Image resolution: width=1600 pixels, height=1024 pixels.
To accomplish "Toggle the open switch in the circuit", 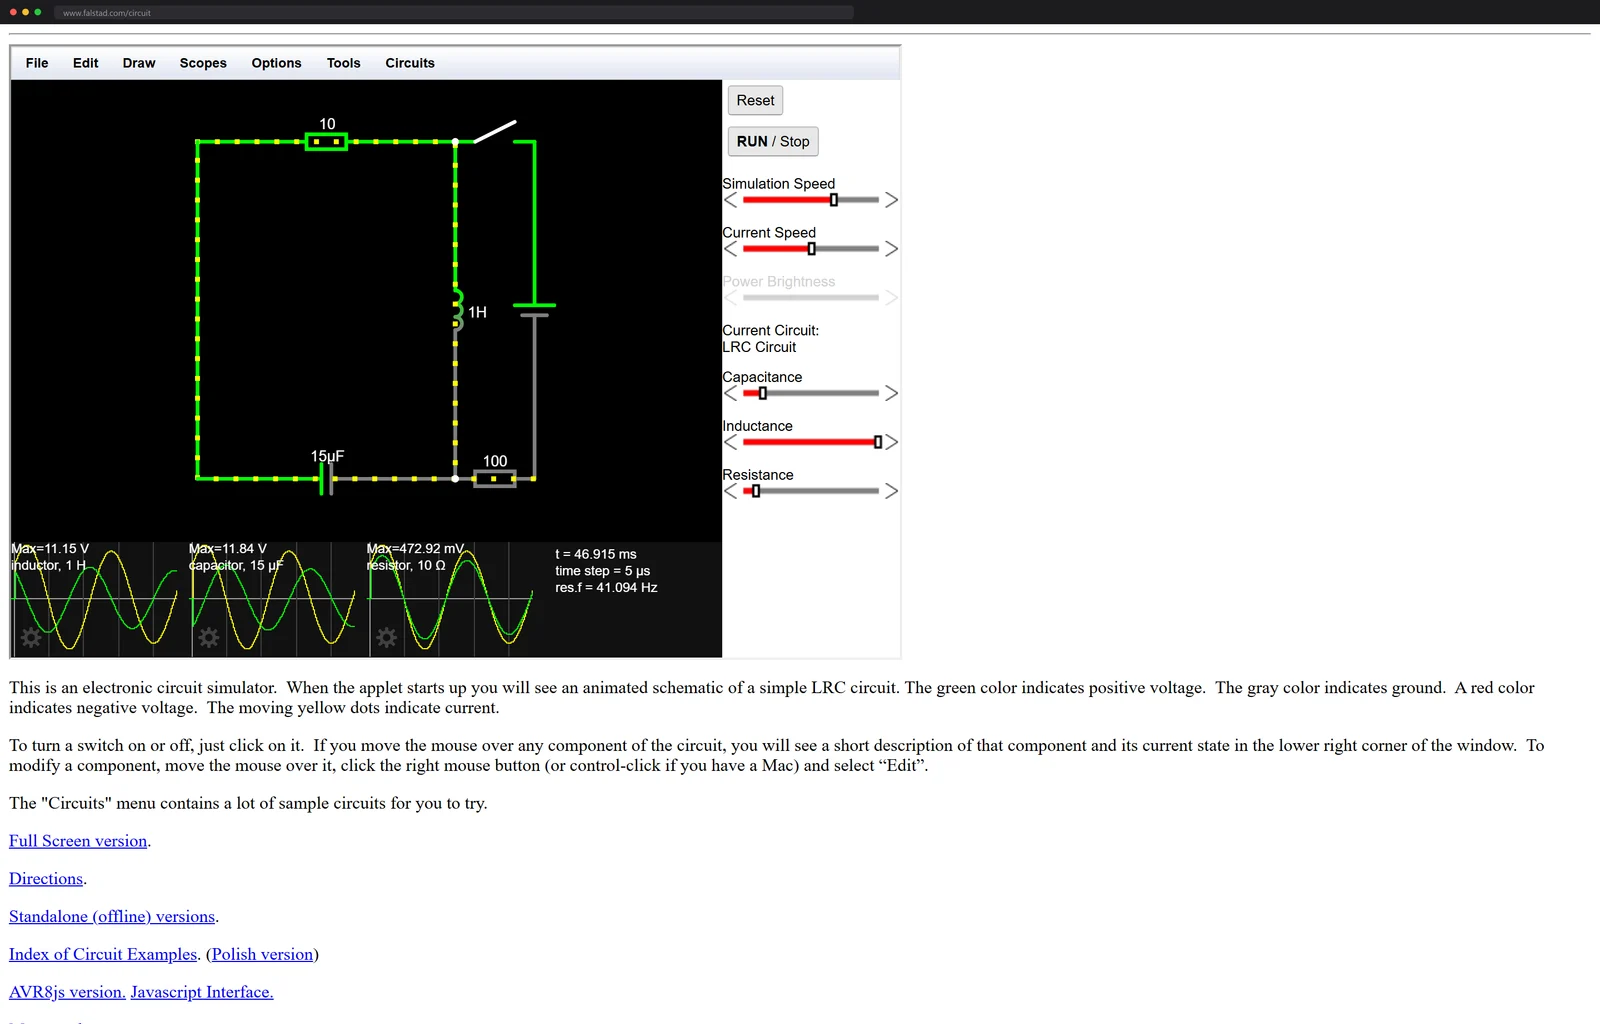I will [494, 132].
